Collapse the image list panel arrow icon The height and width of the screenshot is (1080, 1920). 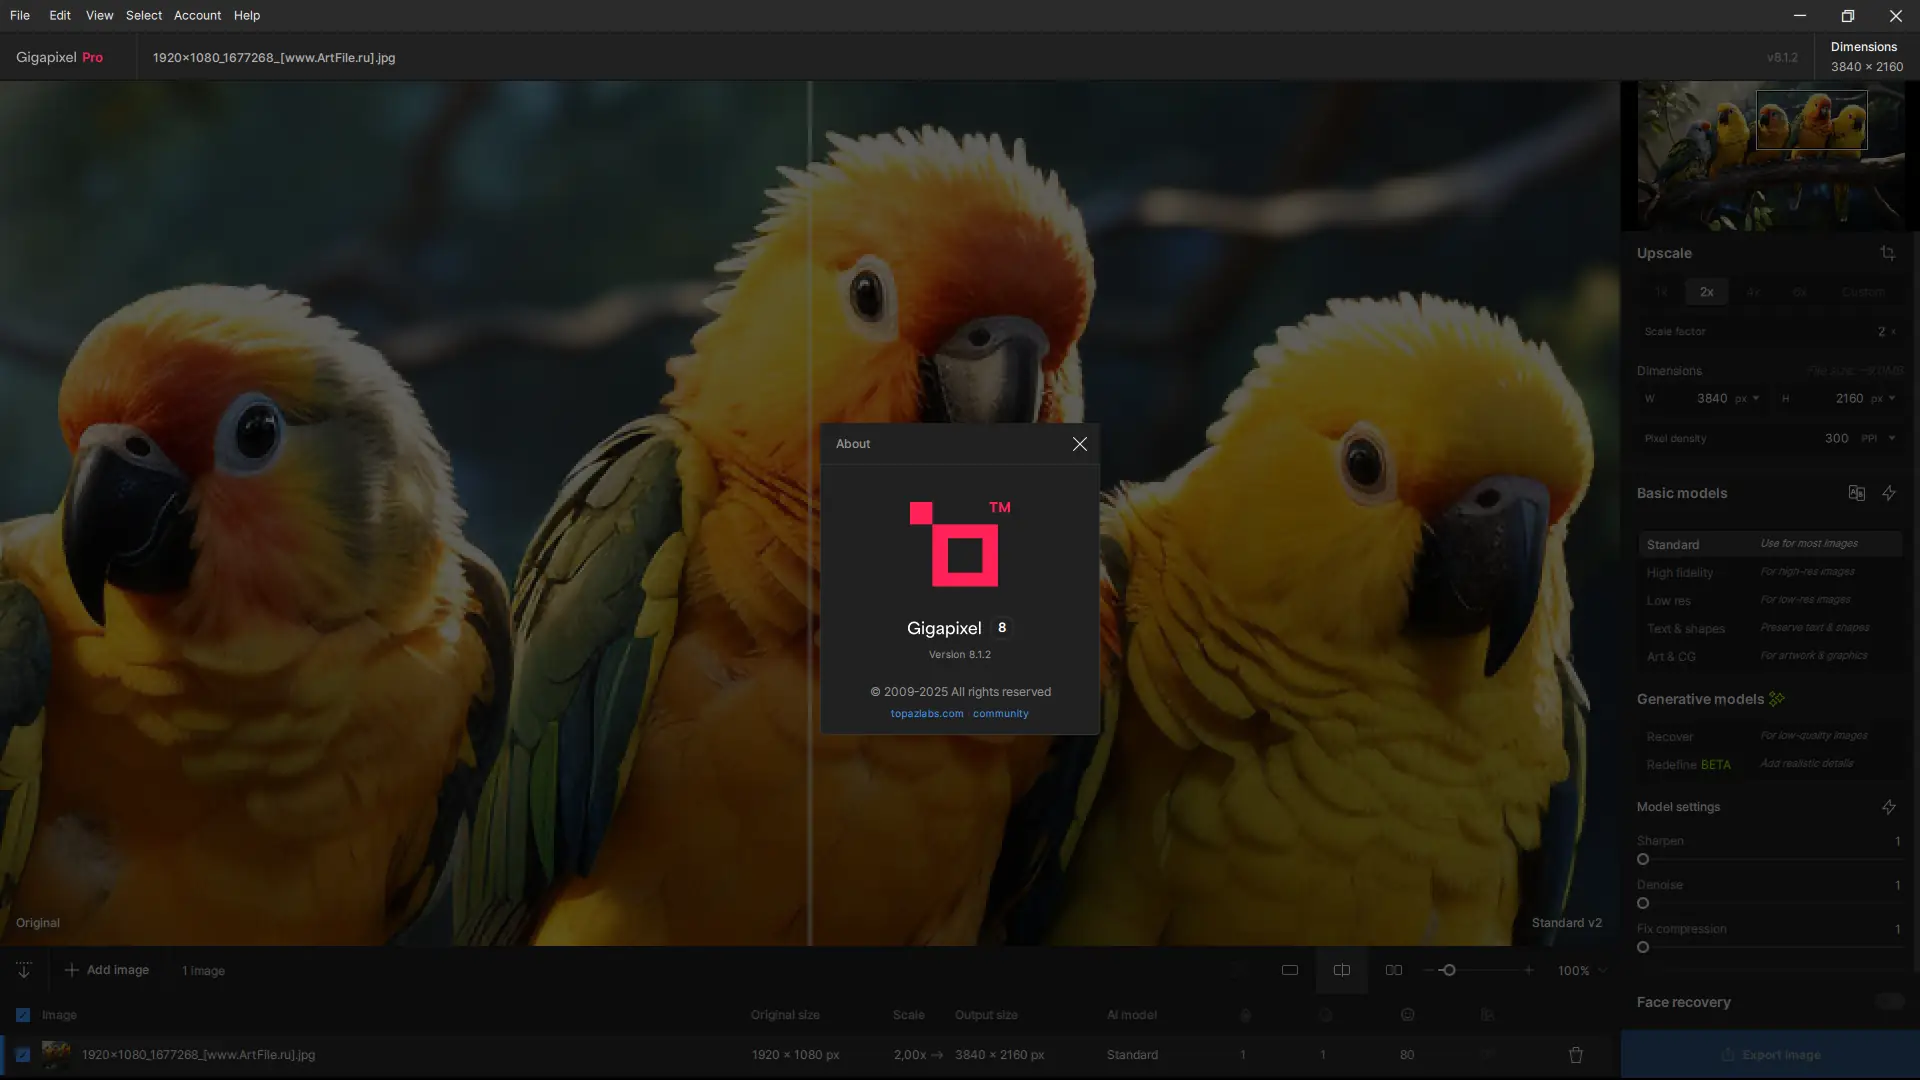tap(24, 970)
